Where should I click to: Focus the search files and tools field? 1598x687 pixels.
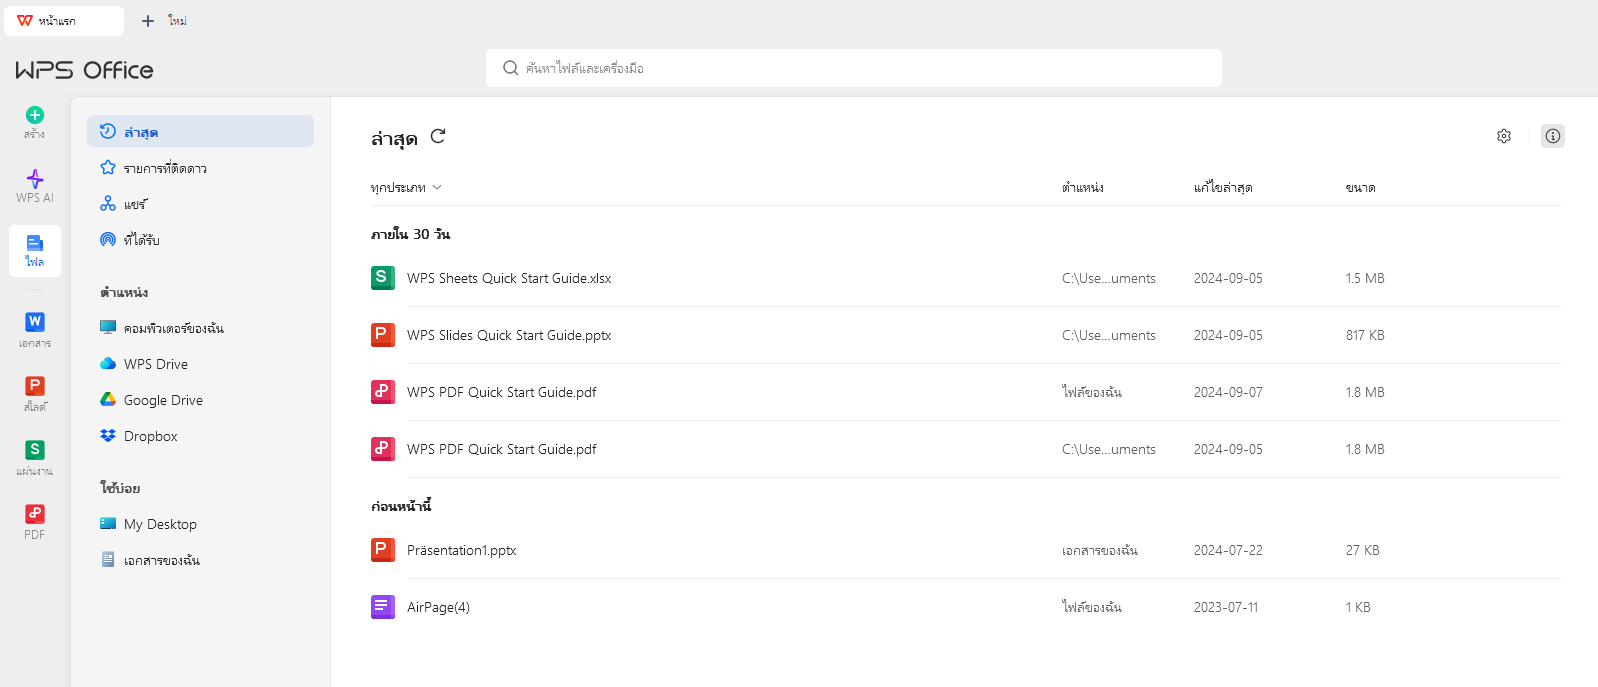tap(854, 68)
